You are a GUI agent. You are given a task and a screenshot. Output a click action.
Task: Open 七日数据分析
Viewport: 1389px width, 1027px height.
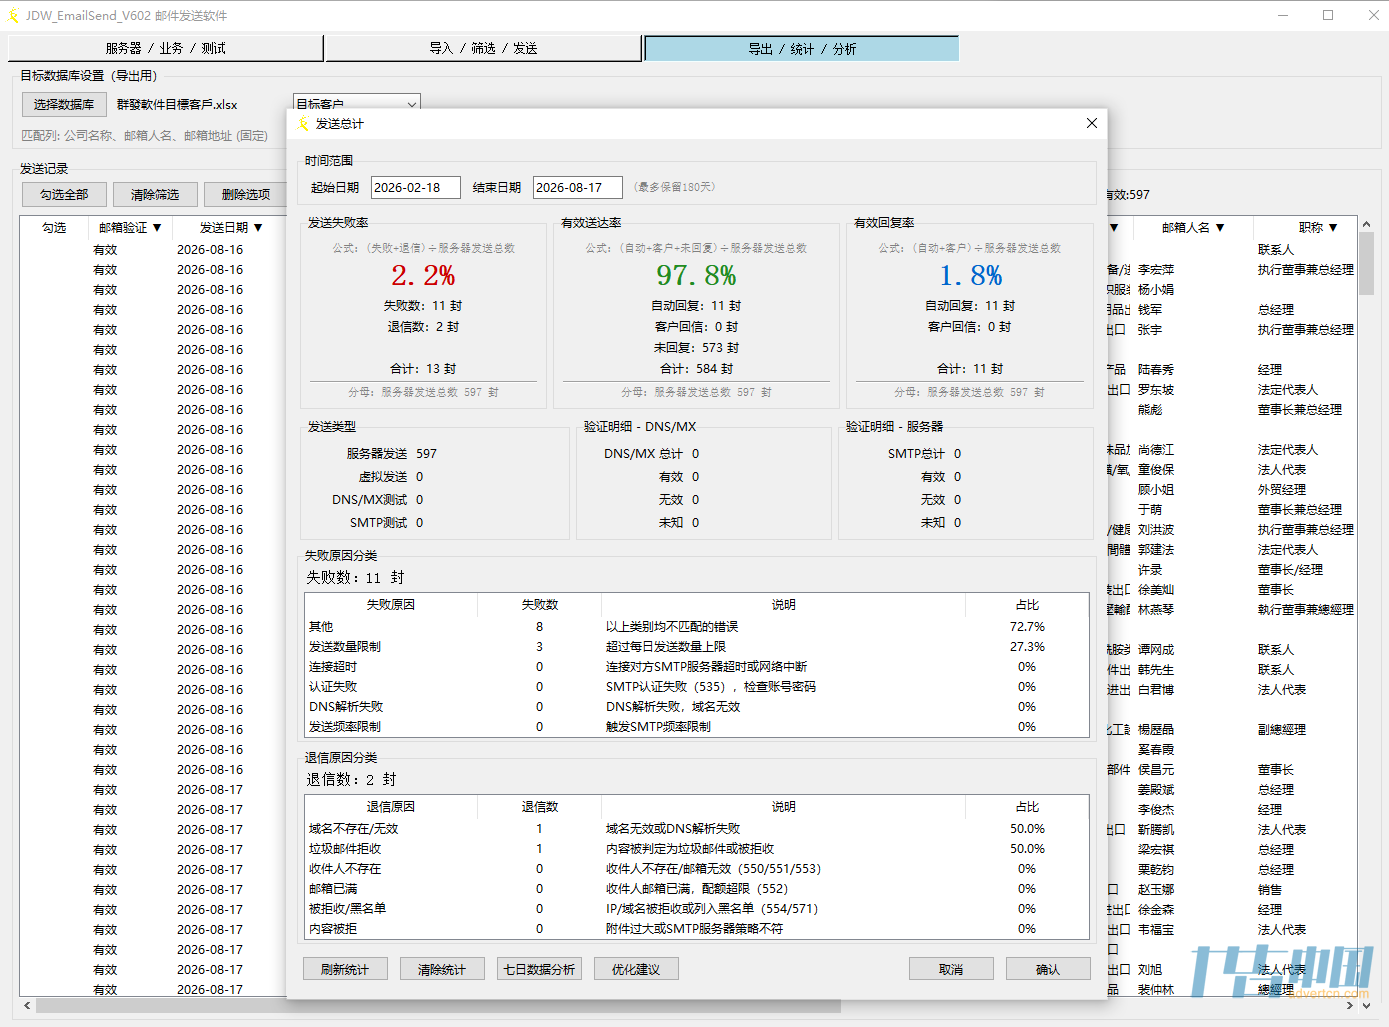point(539,969)
